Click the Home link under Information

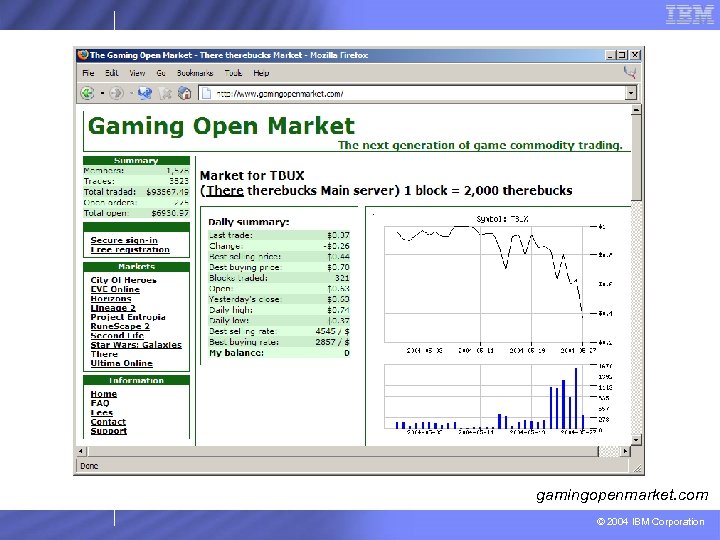pos(104,394)
